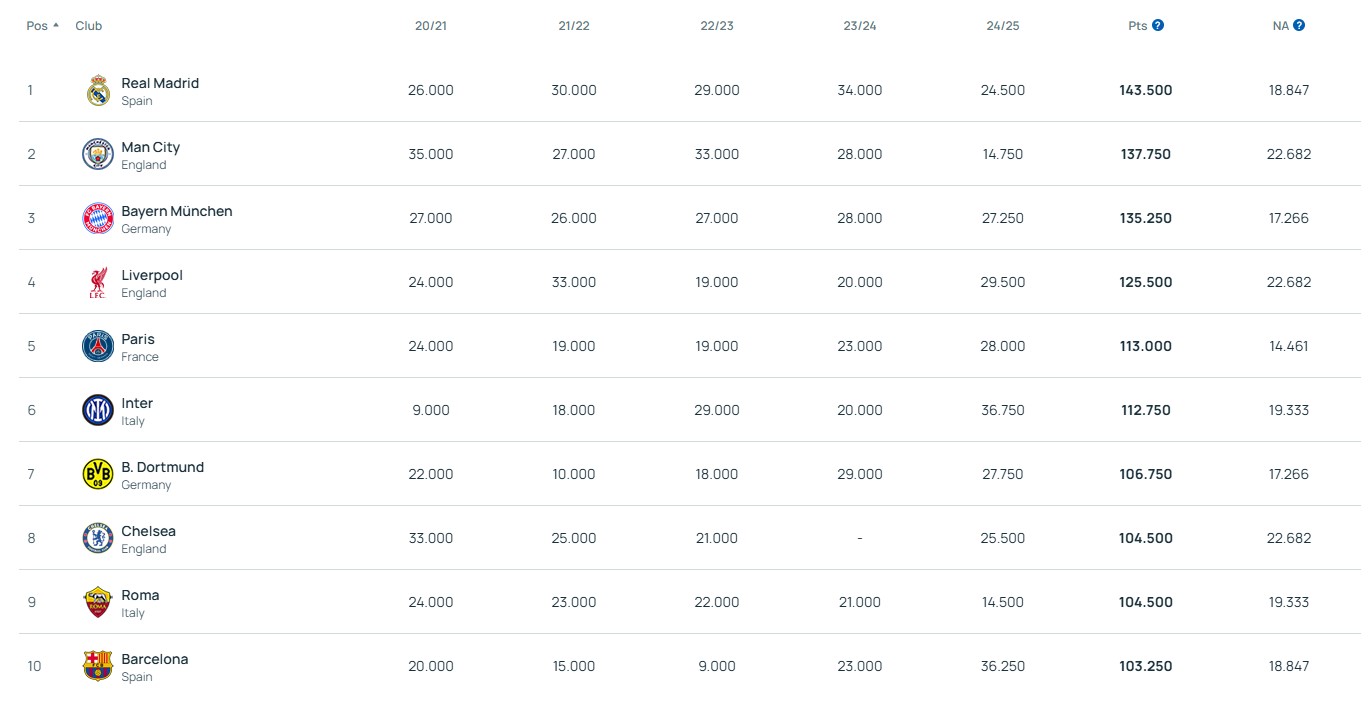Click the Roma club crest

pyautogui.click(x=98, y=602)
